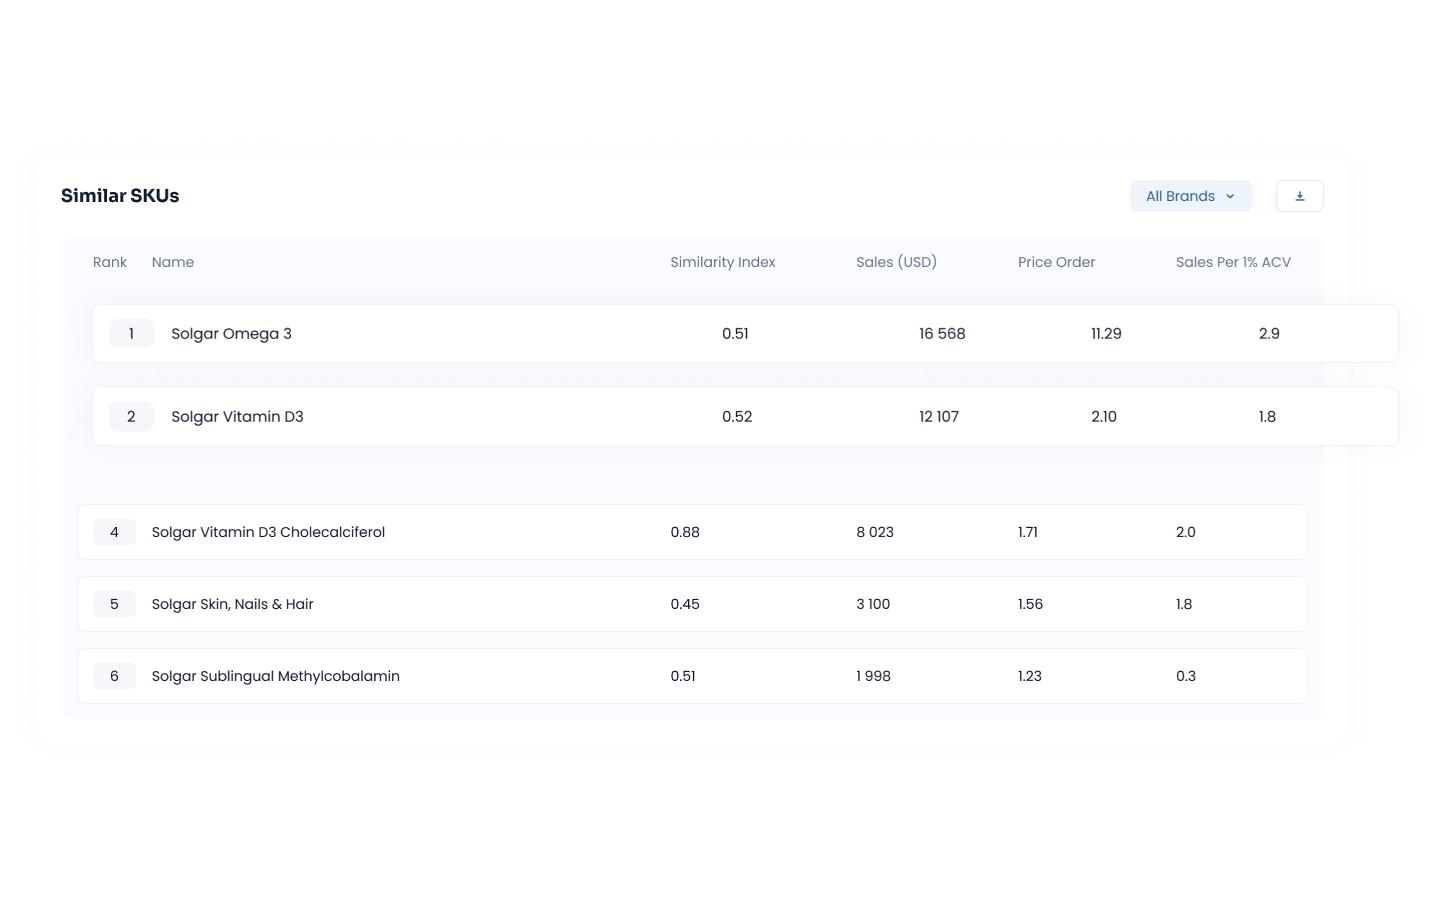Click the 1.23 price order value
The height and width of the screenshot is (900, 1440).
1030,676
